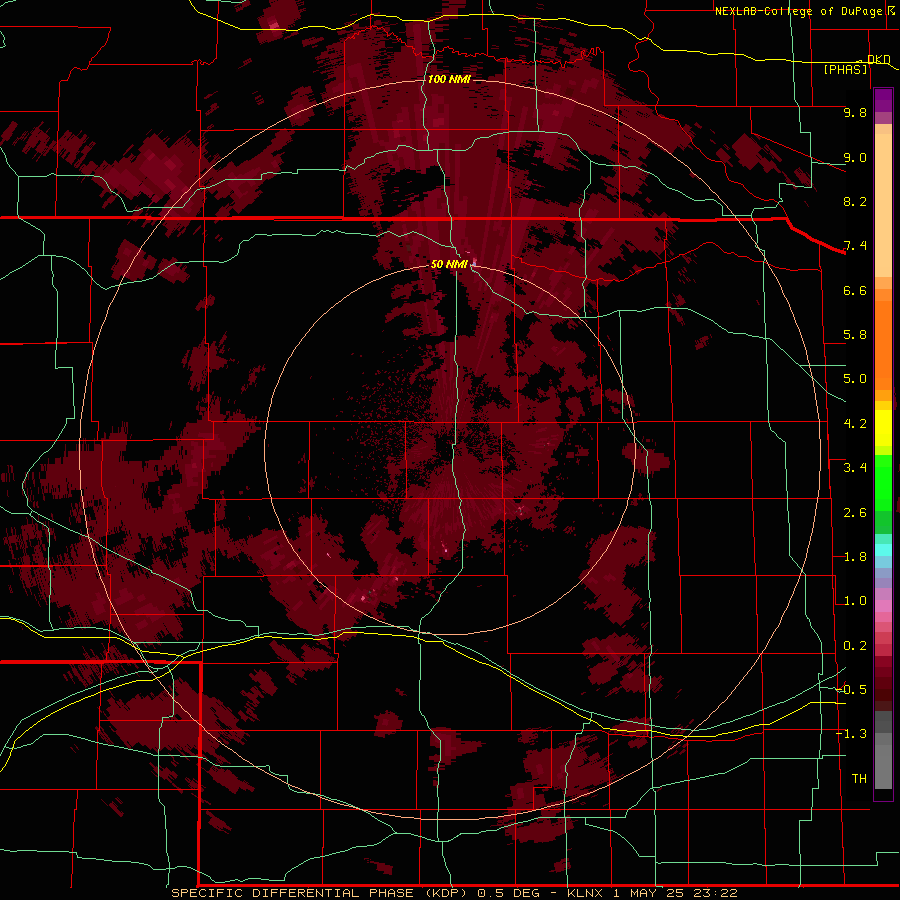Click the 9.0 scale value
Image resolution: width=900 pixels, height=900 pixels.
(855, 157)
